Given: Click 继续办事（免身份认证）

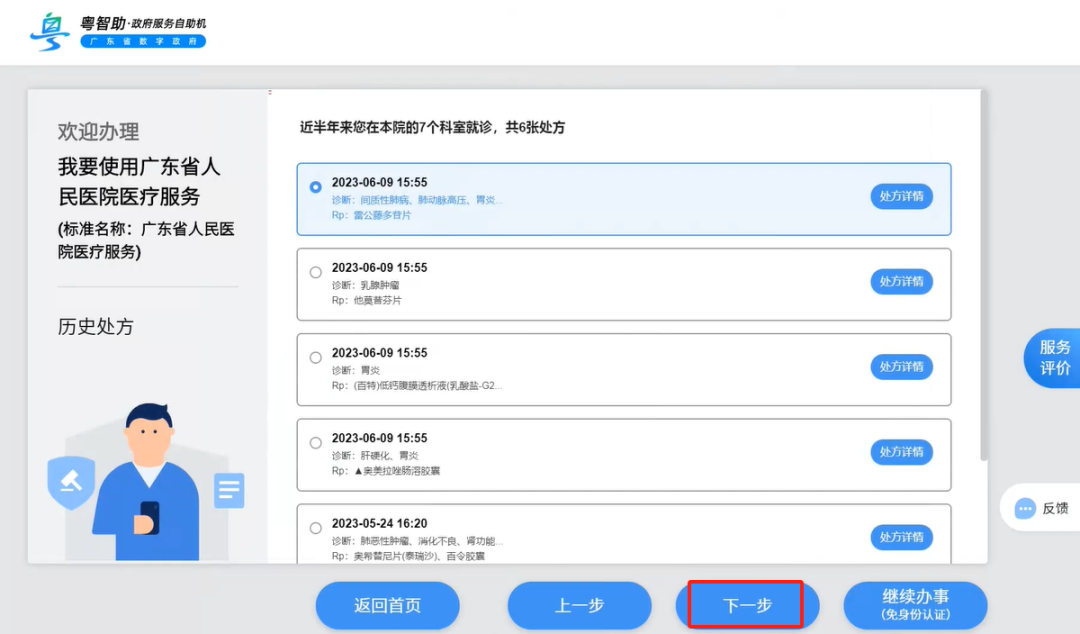Looking at the screenshot, I should (916, 605).
